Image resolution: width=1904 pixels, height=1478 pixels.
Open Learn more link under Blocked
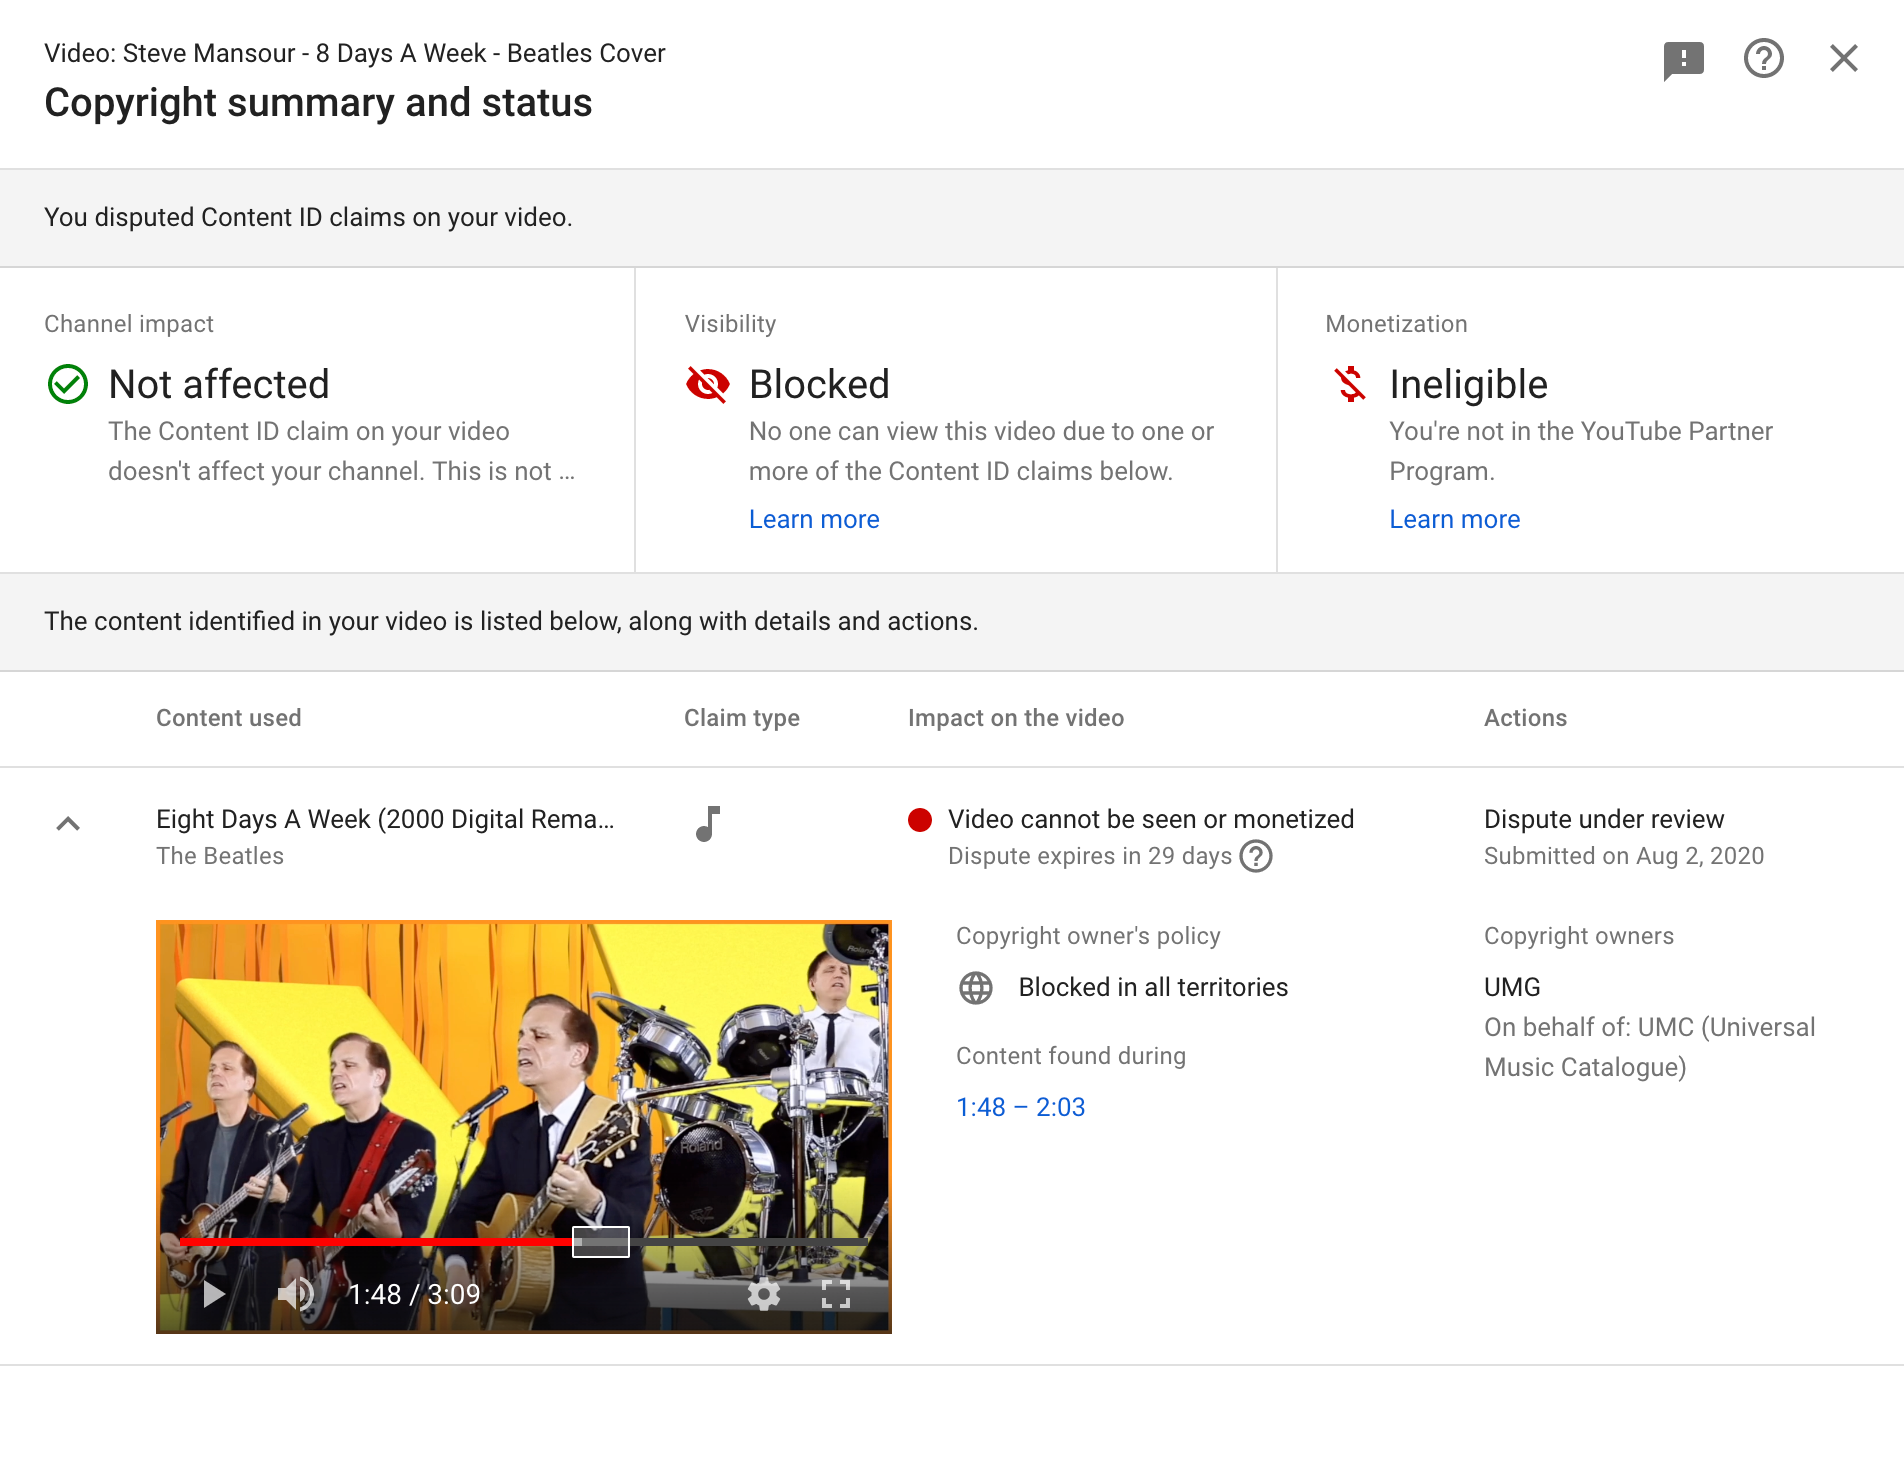click(x=814, y=519)
